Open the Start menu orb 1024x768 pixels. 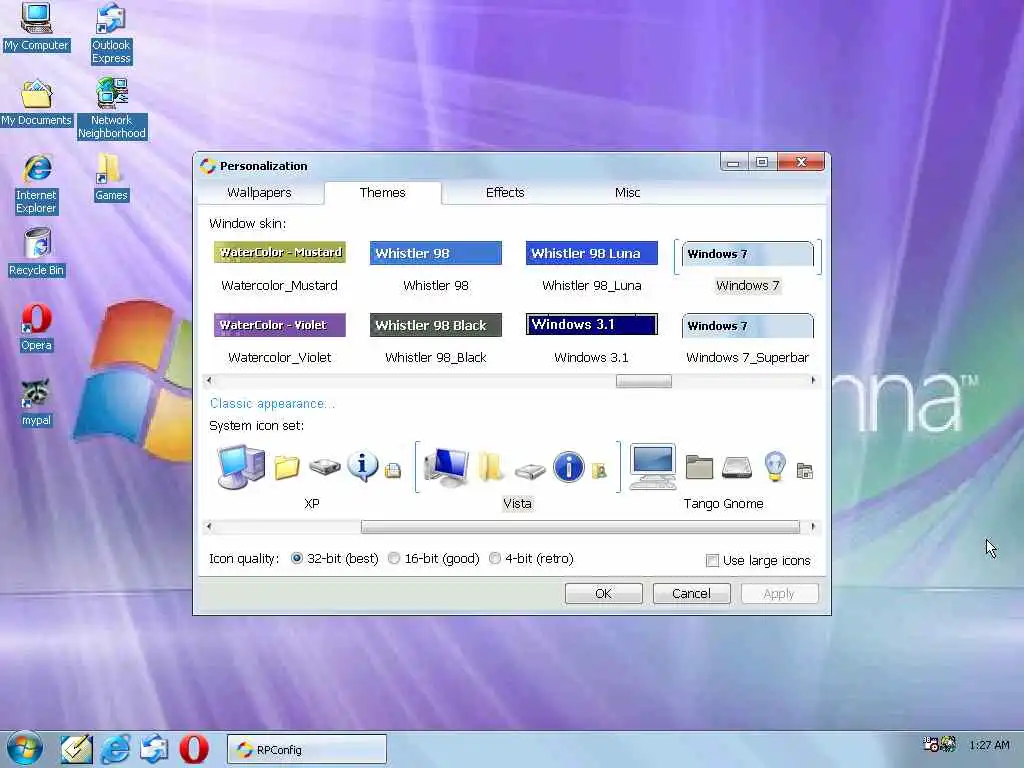[x=24, y=748]
